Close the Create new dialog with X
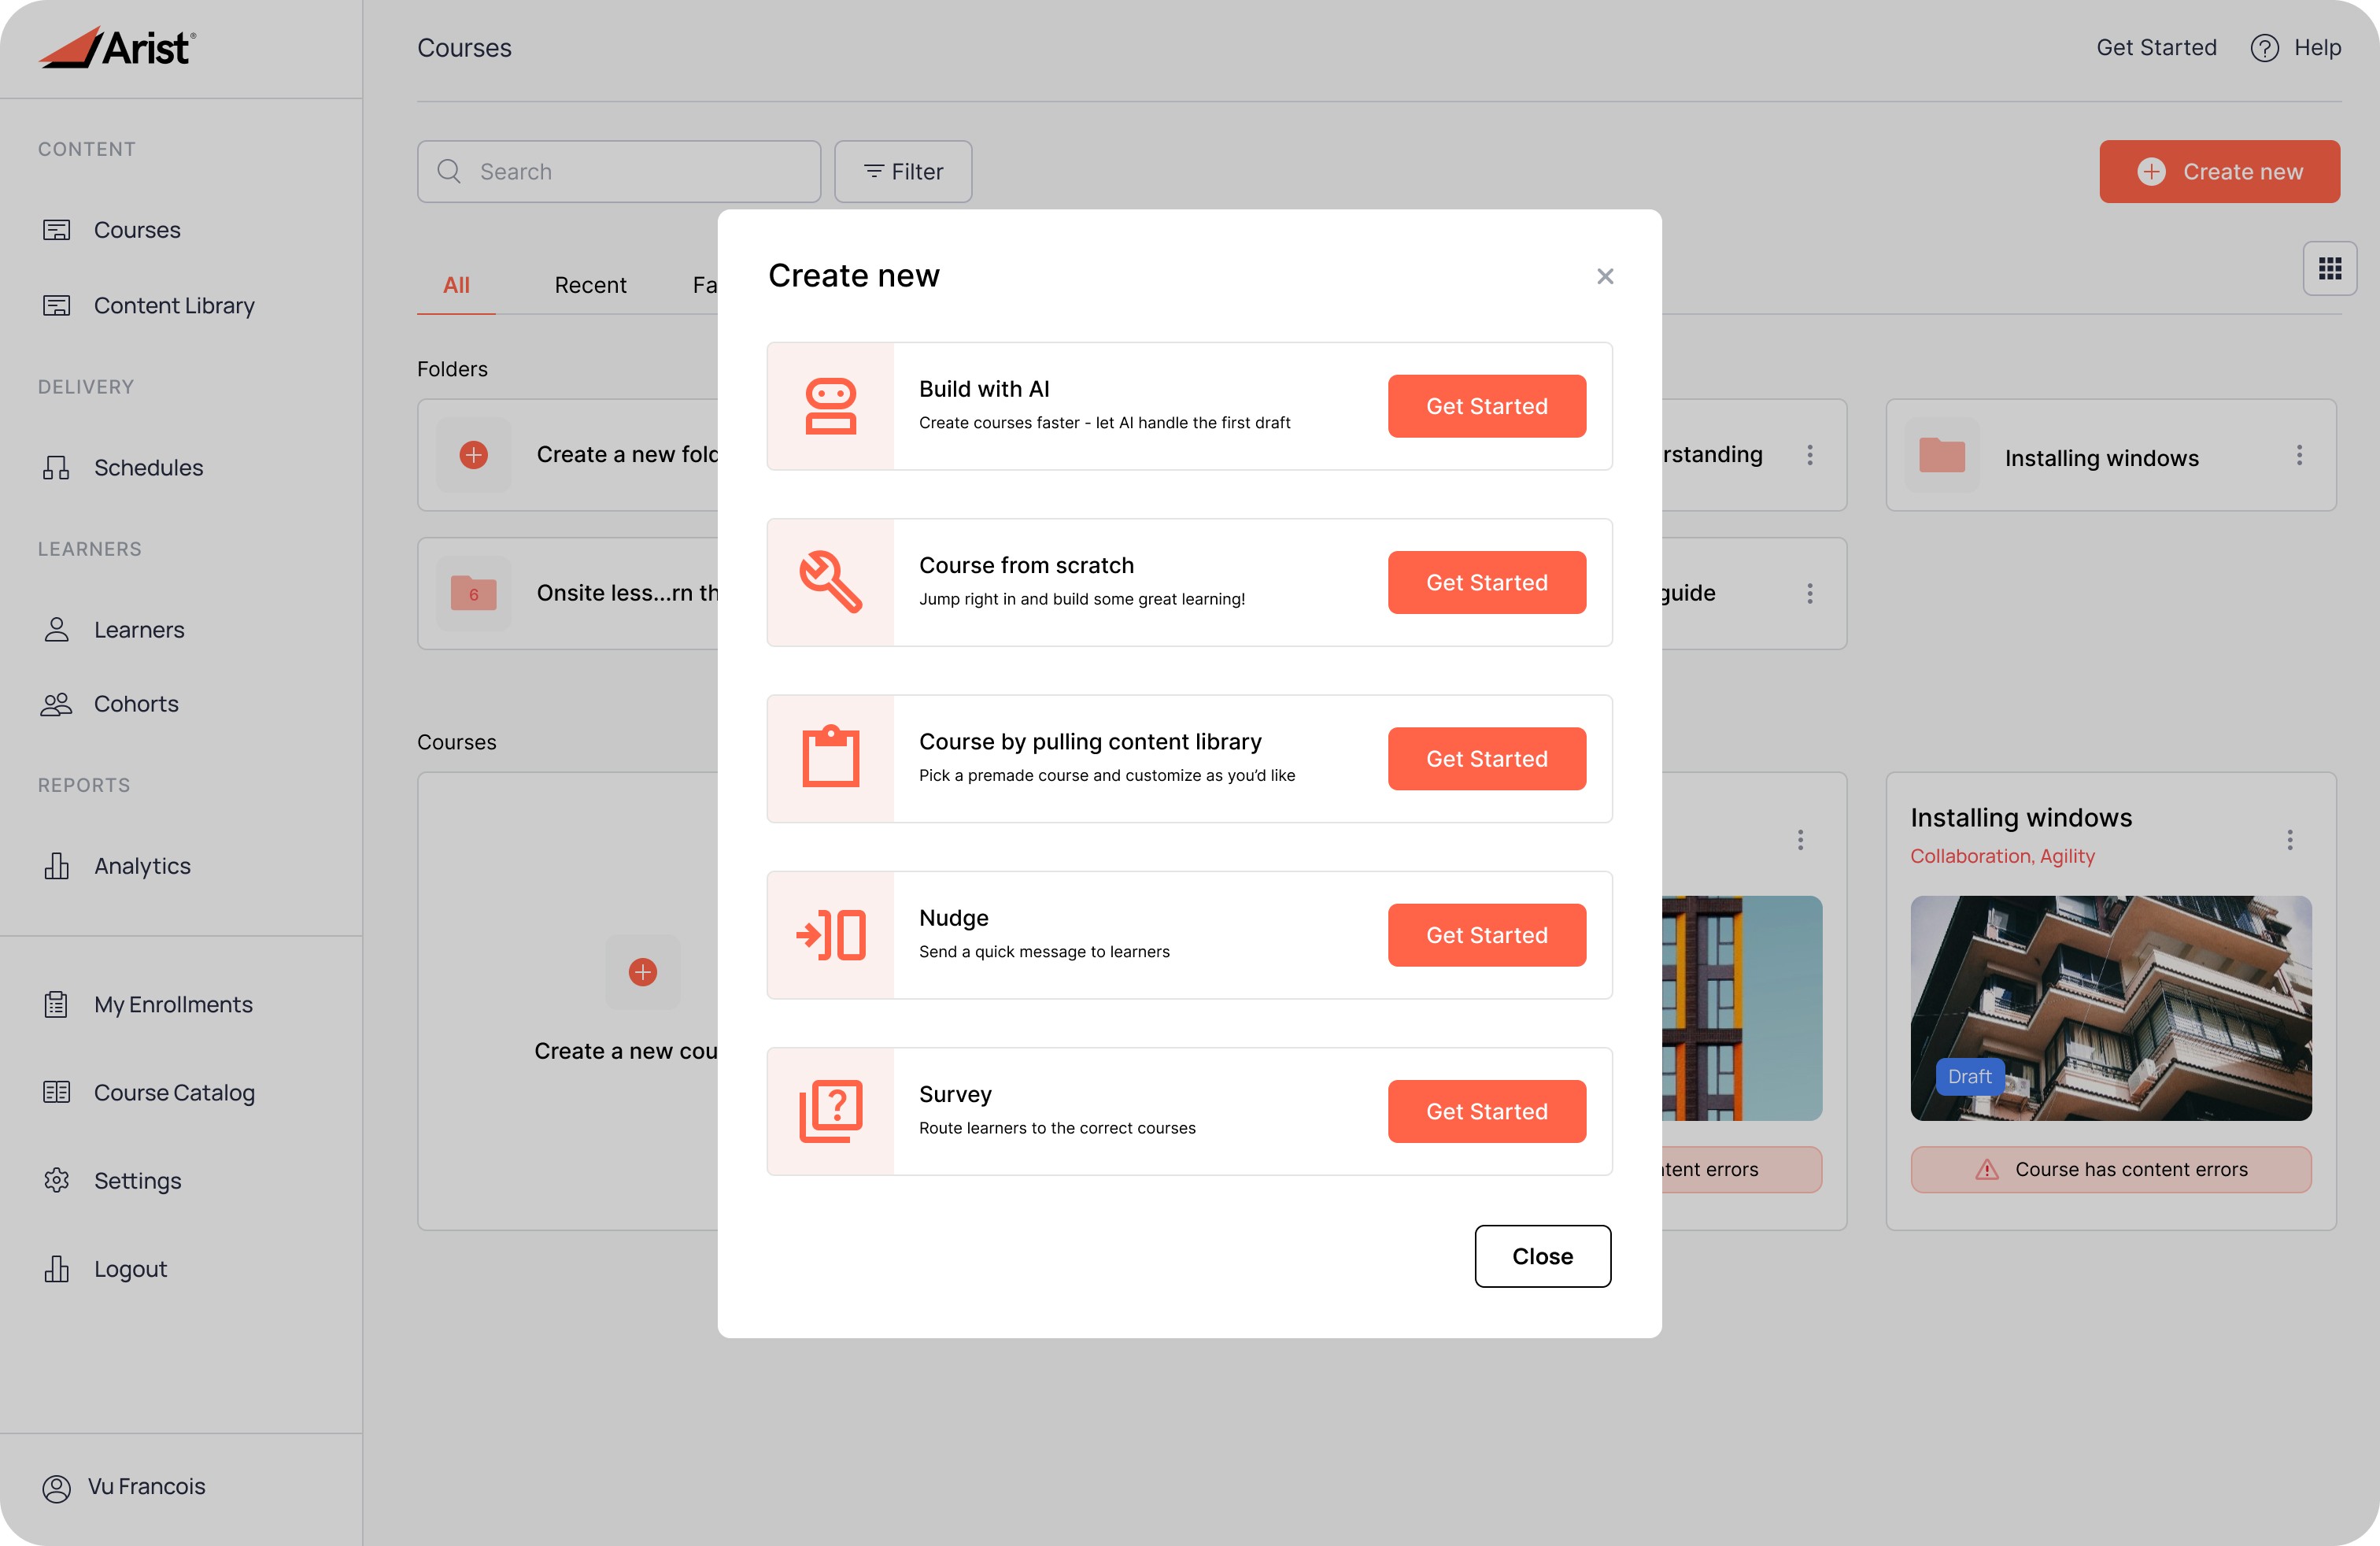 point(1605,276)
